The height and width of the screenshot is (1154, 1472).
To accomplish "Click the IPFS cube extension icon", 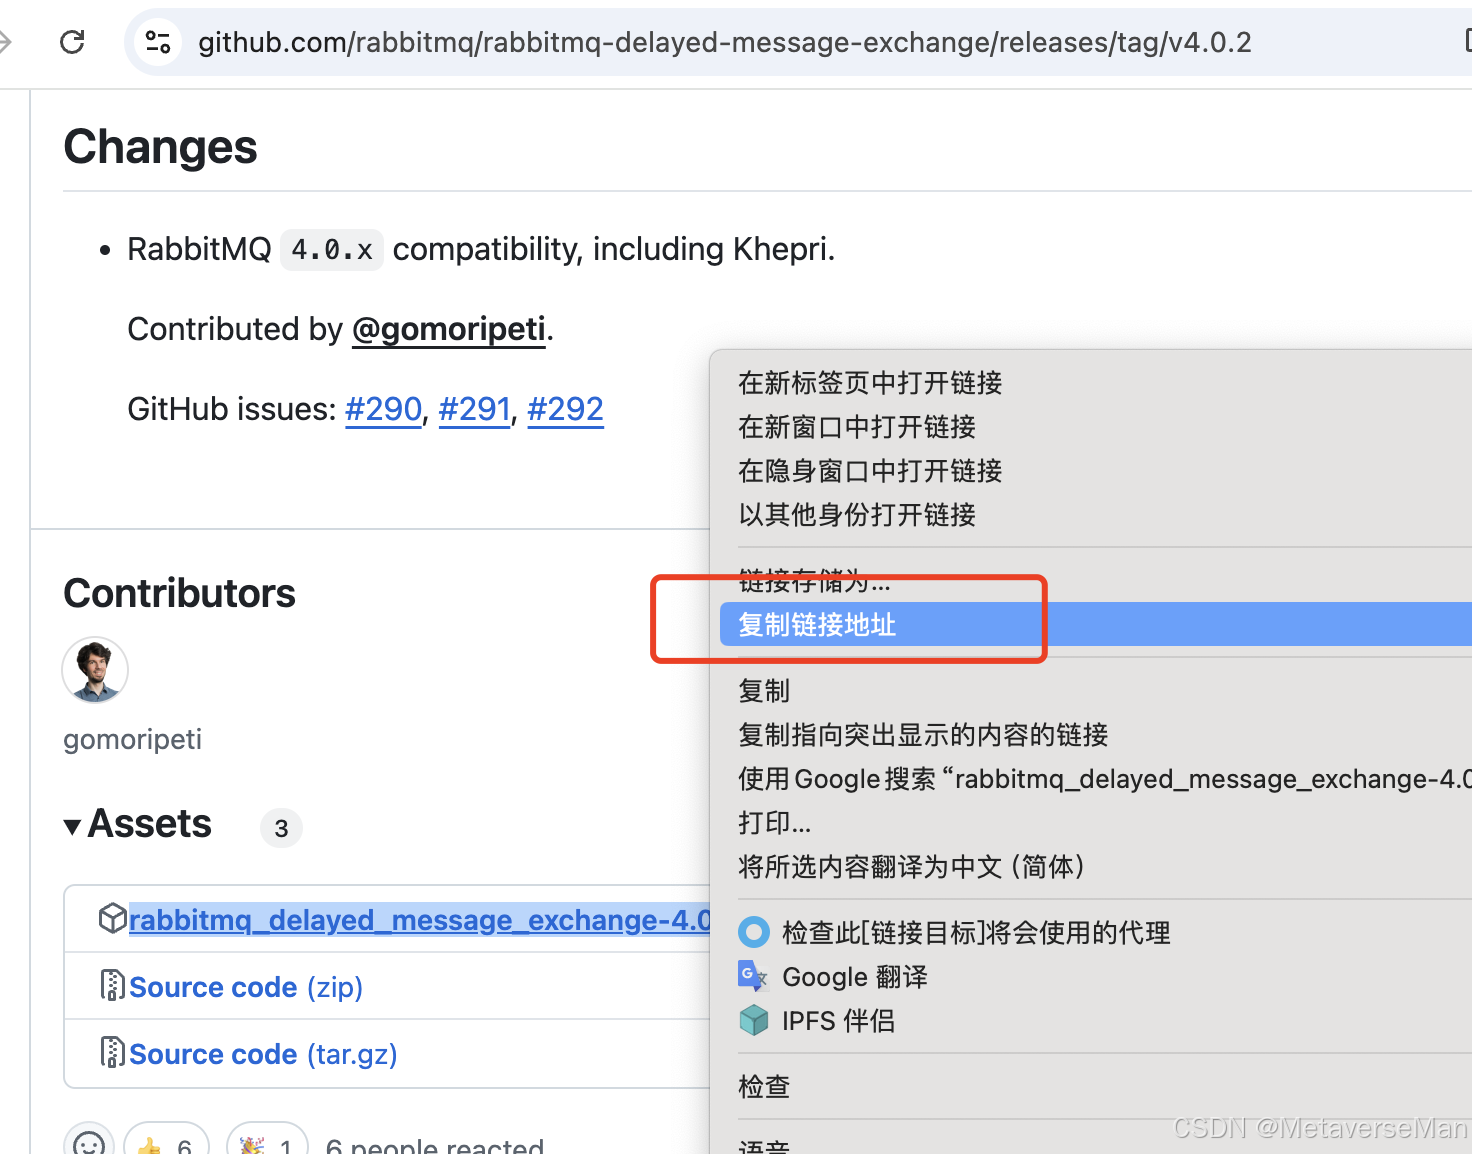I will [754, 1020].
